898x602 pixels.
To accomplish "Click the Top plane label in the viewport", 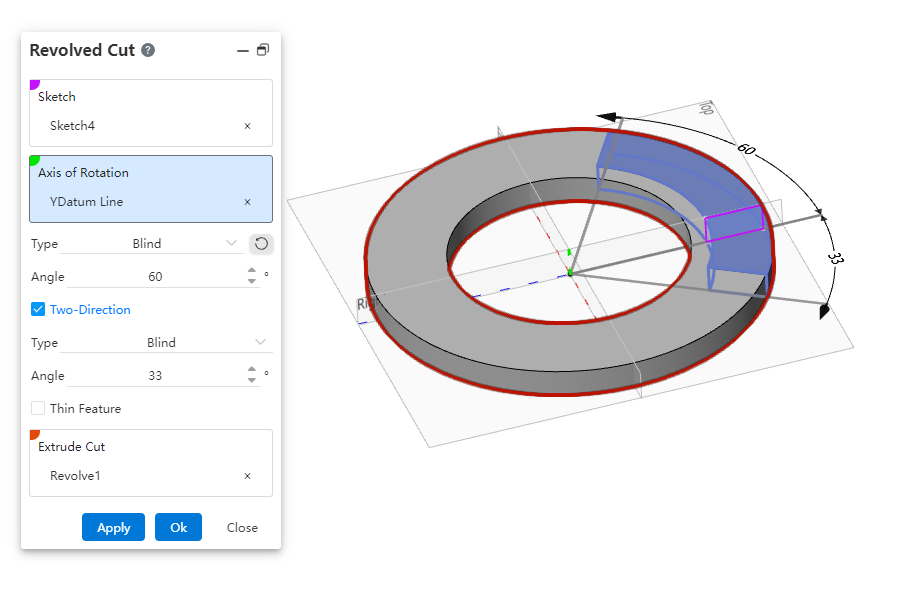I will pyautogui.click(x=707, y=108).
